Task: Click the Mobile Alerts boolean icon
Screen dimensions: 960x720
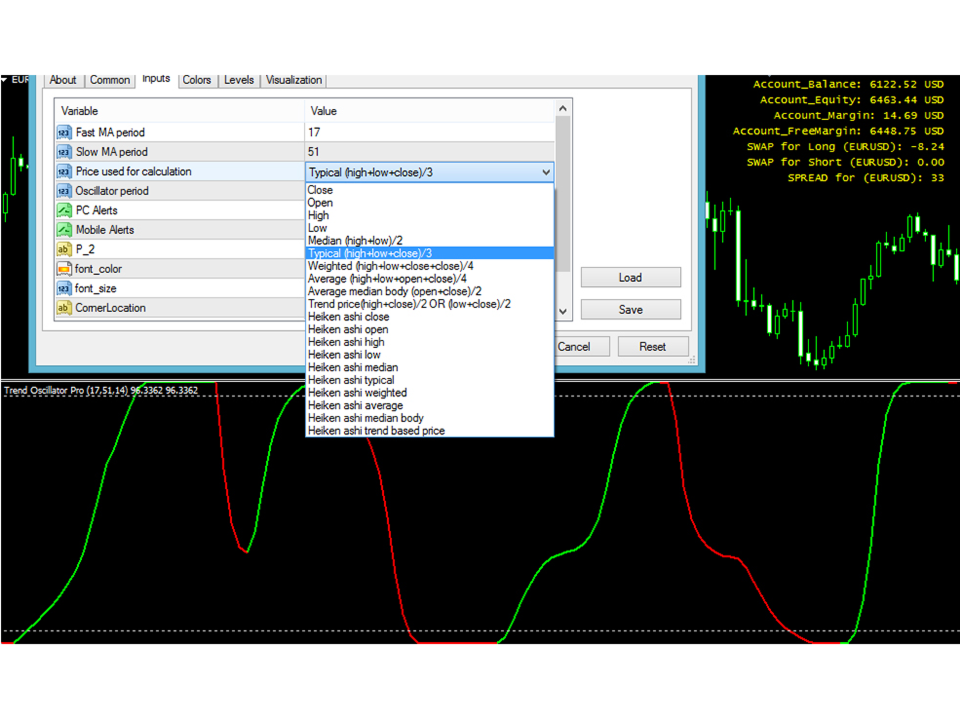Action: (x=64, y=230)
